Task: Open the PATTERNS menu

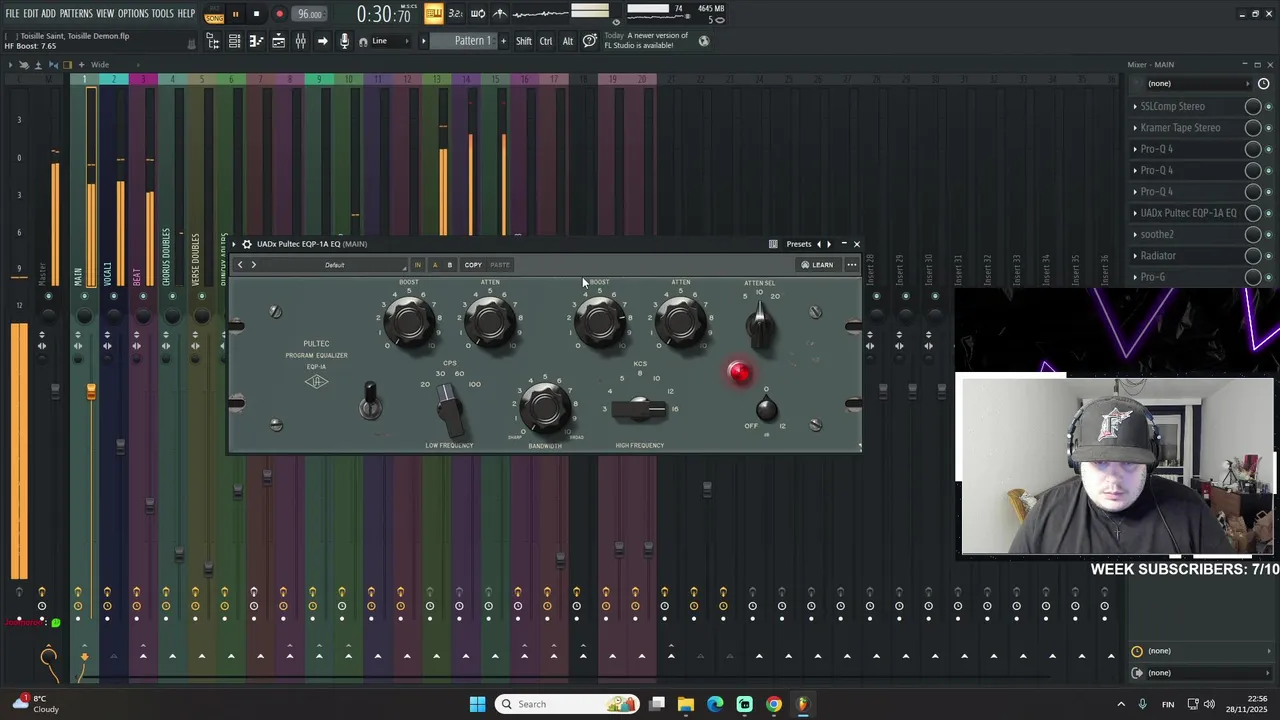Action: pyautogui.click(x=76, y=14)
